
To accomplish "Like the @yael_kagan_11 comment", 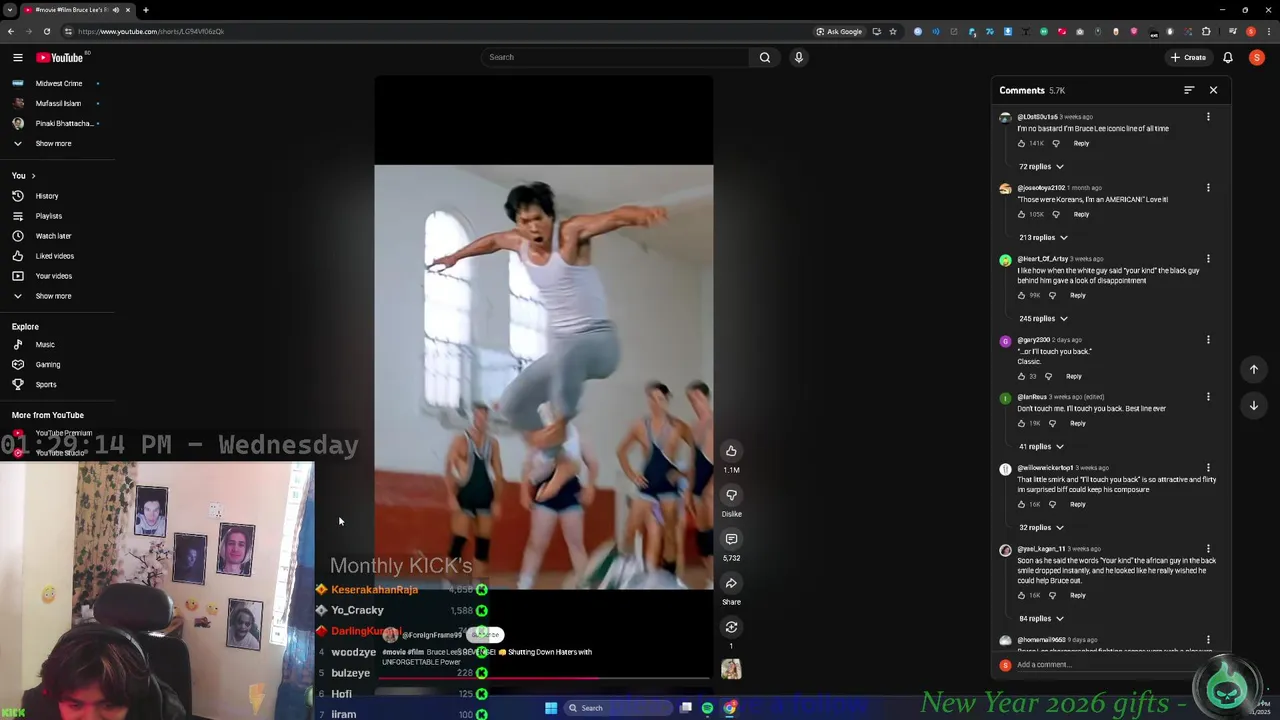I will [x=1021, y=595].
